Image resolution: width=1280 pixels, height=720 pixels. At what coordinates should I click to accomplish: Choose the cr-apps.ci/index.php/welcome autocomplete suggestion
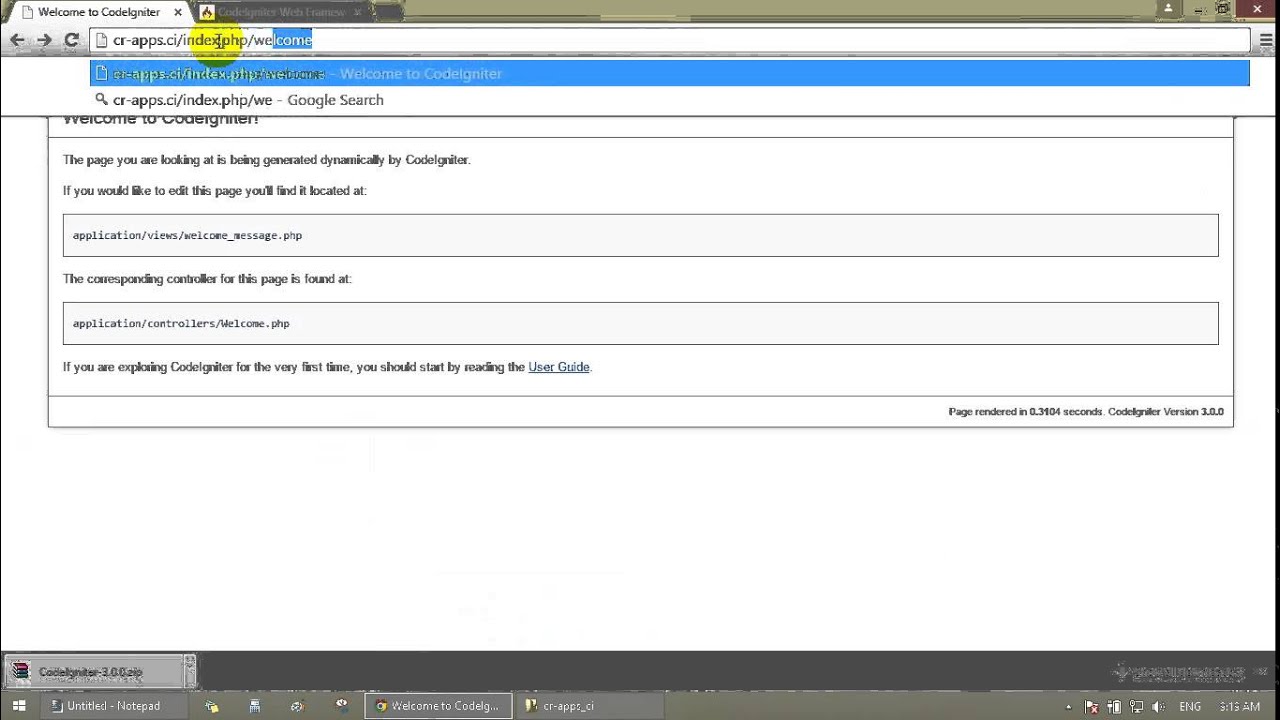pos(670,73)
